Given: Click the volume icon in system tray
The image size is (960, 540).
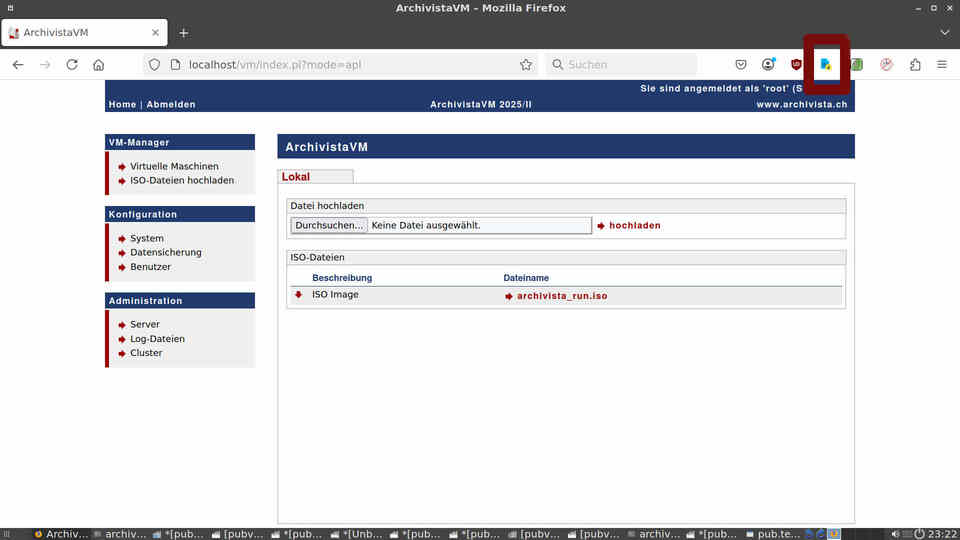Looking at the screenshot, I should 895,534.
